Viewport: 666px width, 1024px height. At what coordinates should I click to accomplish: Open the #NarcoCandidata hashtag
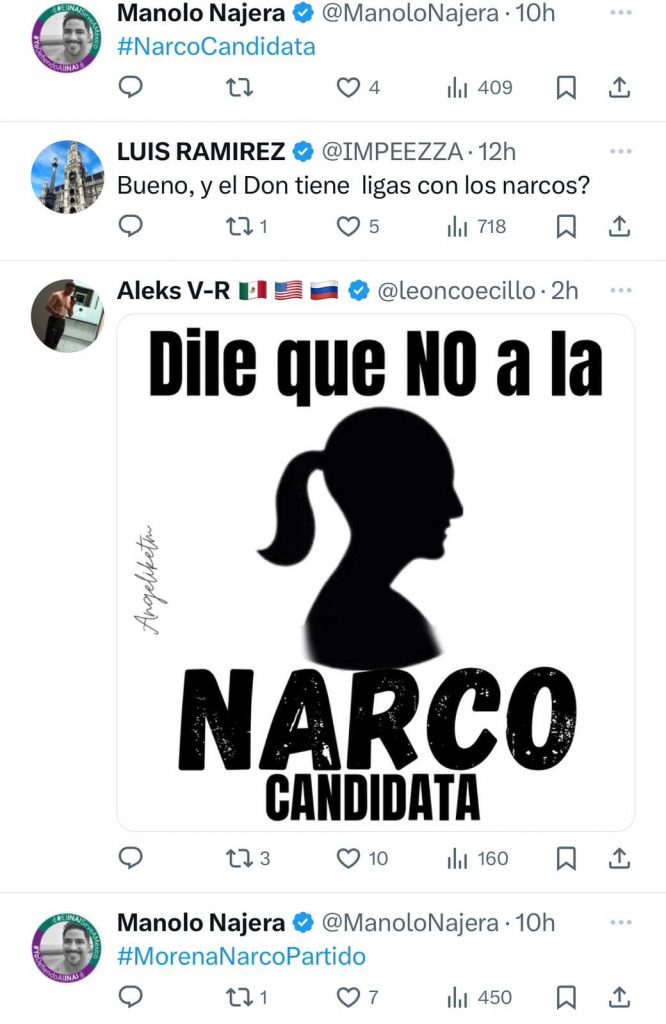216,47
